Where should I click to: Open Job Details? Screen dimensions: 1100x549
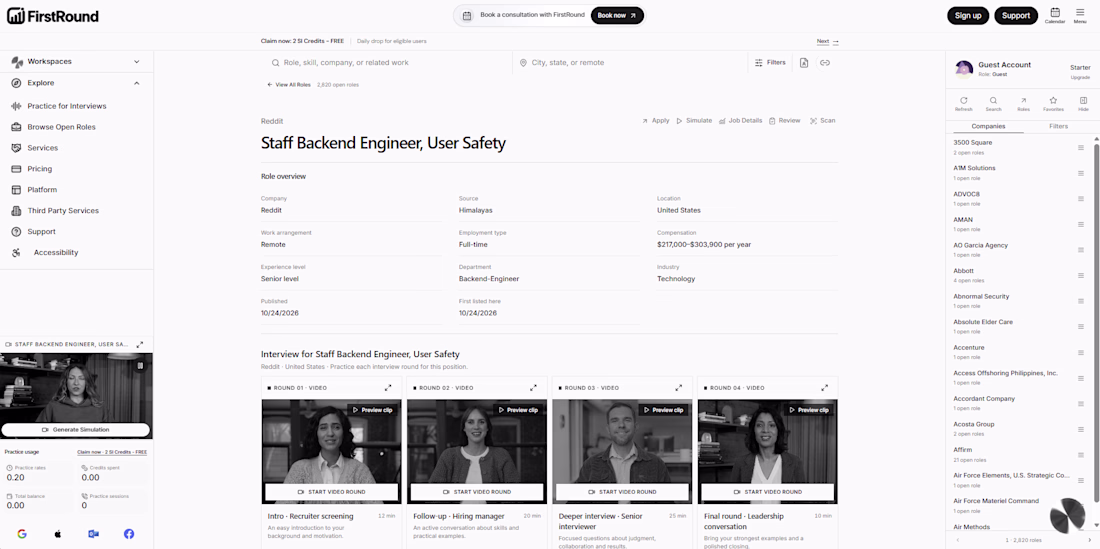740,121
